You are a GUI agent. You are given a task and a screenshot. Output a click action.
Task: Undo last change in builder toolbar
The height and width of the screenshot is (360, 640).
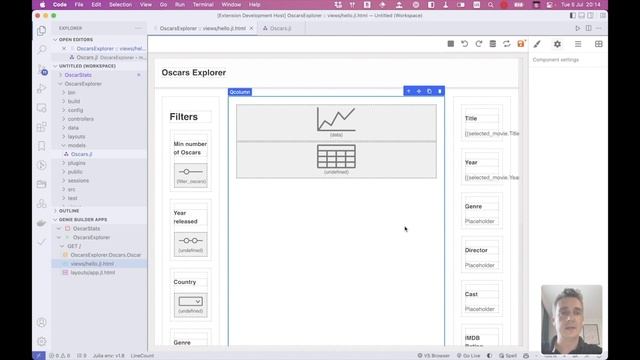point(464,44)
